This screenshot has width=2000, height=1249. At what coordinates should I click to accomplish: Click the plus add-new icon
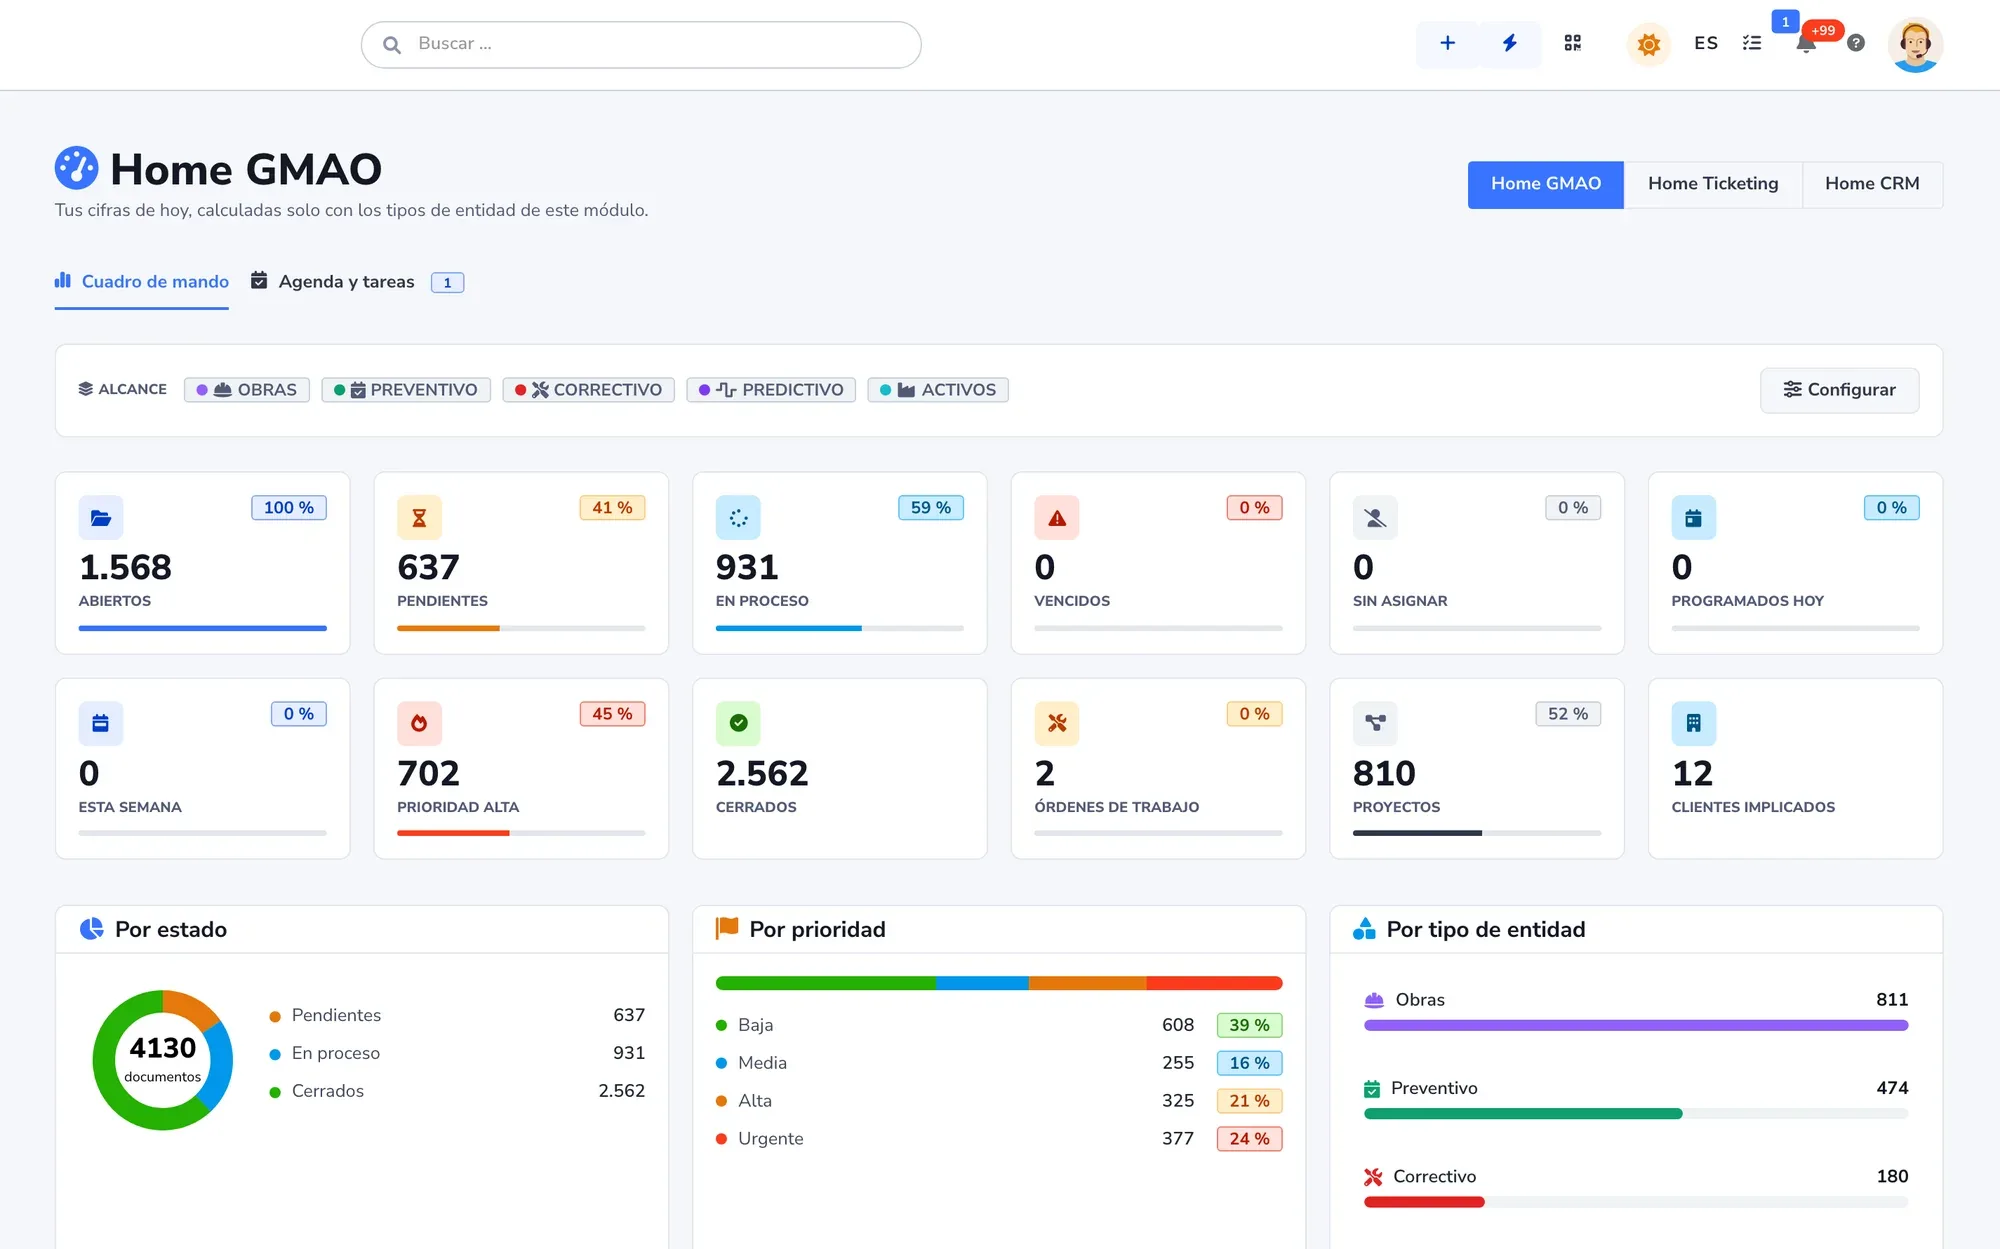click(x=1447, y=44)
